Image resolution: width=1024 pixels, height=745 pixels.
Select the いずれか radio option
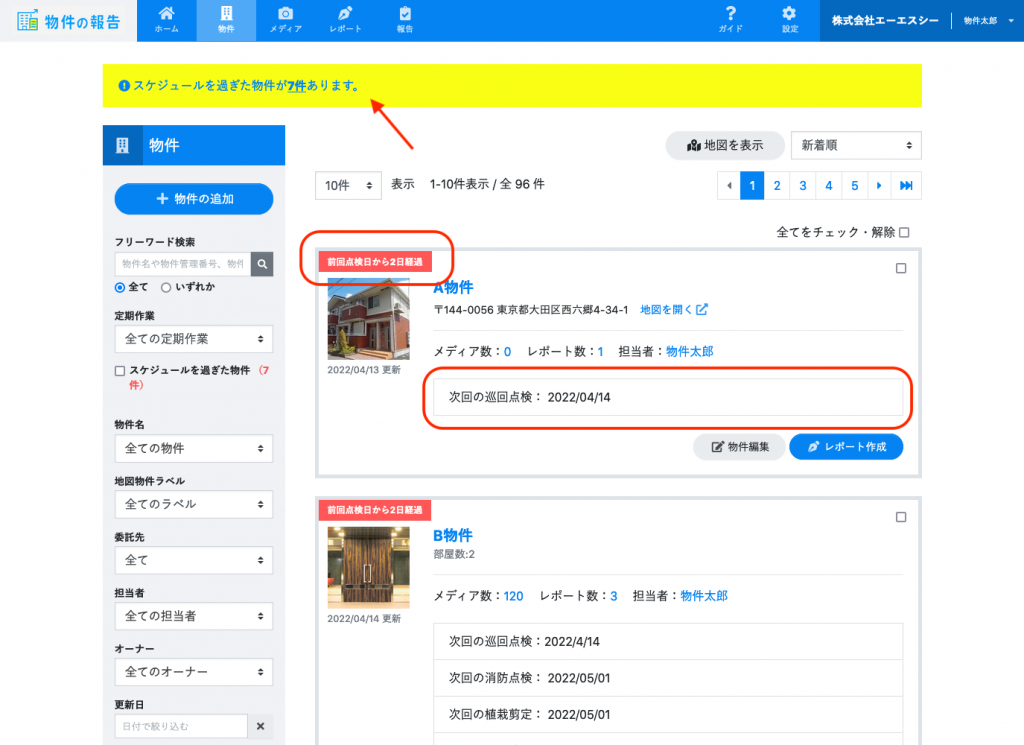(x=166, y=287)
